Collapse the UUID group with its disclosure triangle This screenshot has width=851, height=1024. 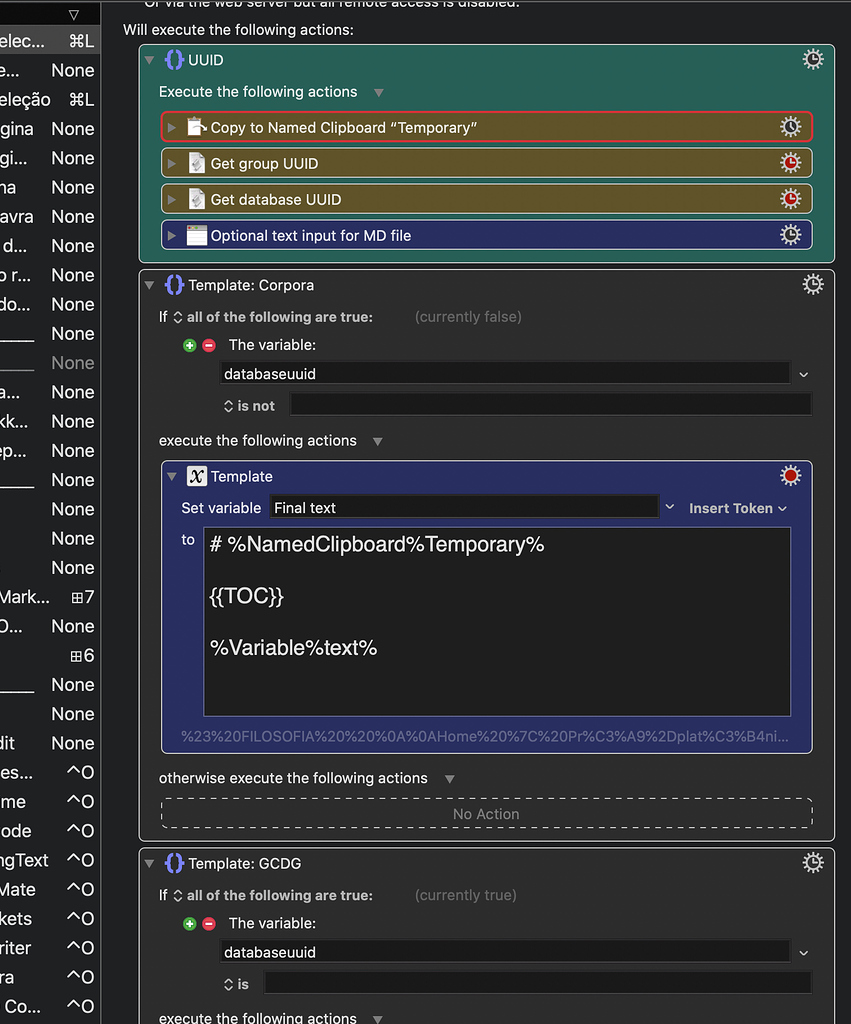pyautogui.click(x=150, y=59)
